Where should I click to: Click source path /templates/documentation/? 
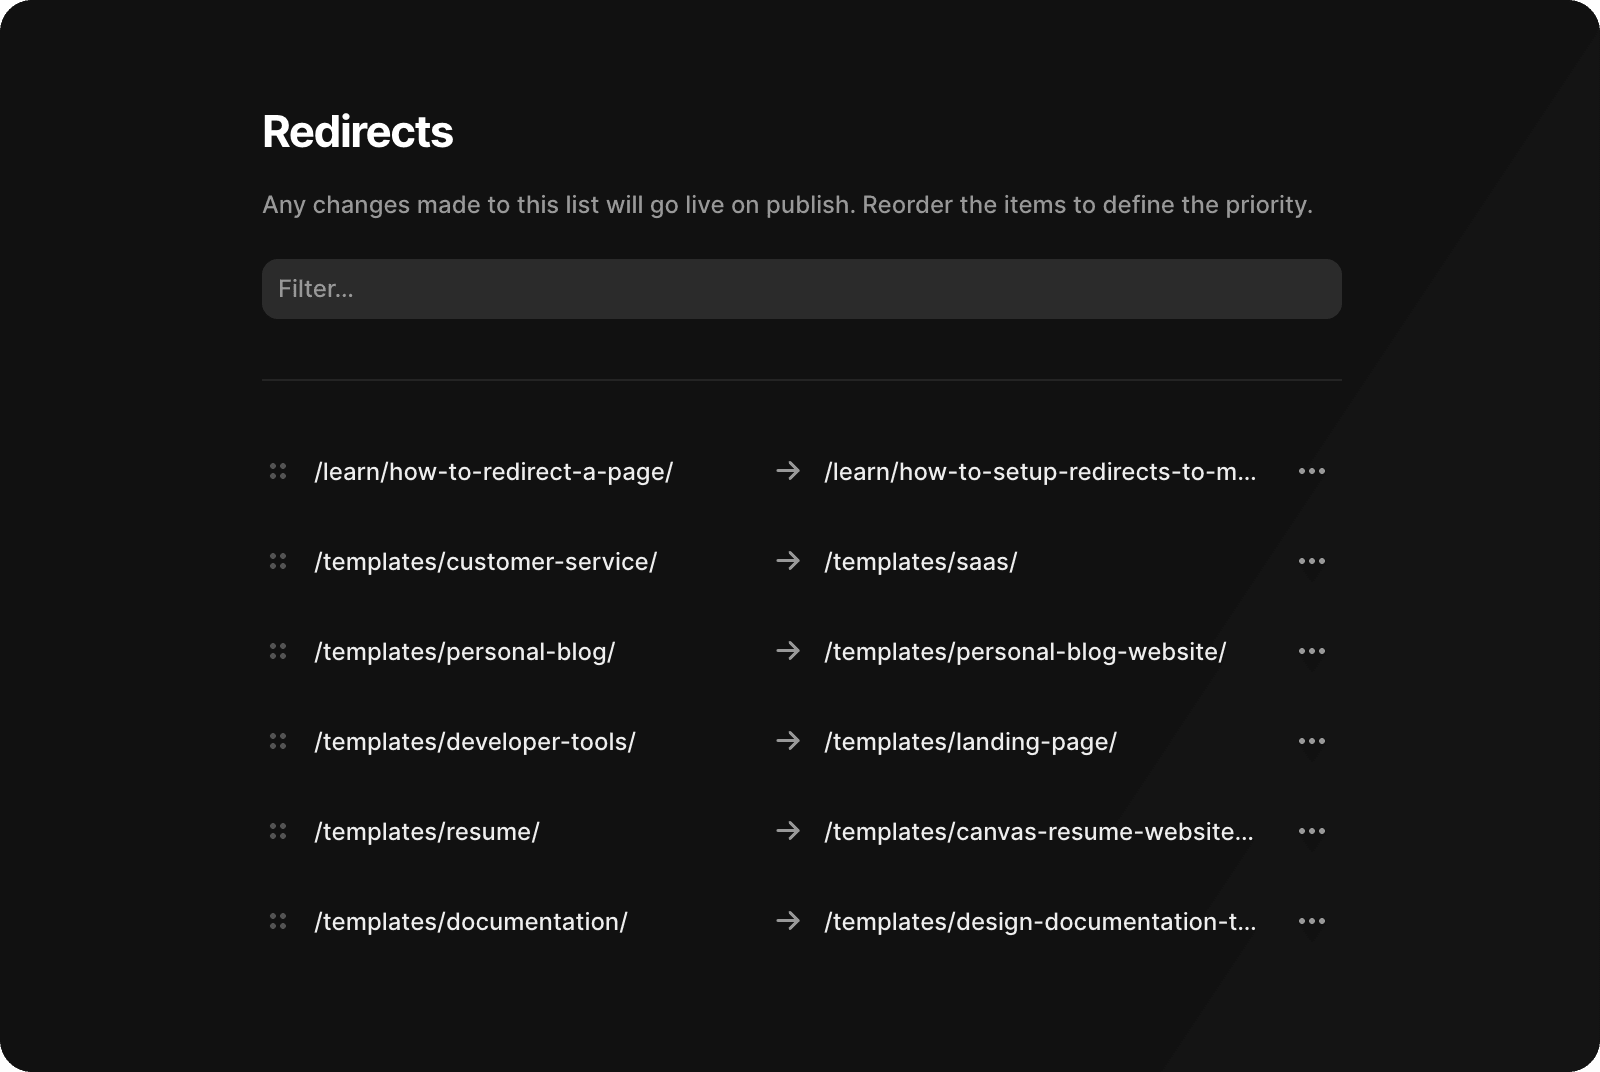(470, 922)
